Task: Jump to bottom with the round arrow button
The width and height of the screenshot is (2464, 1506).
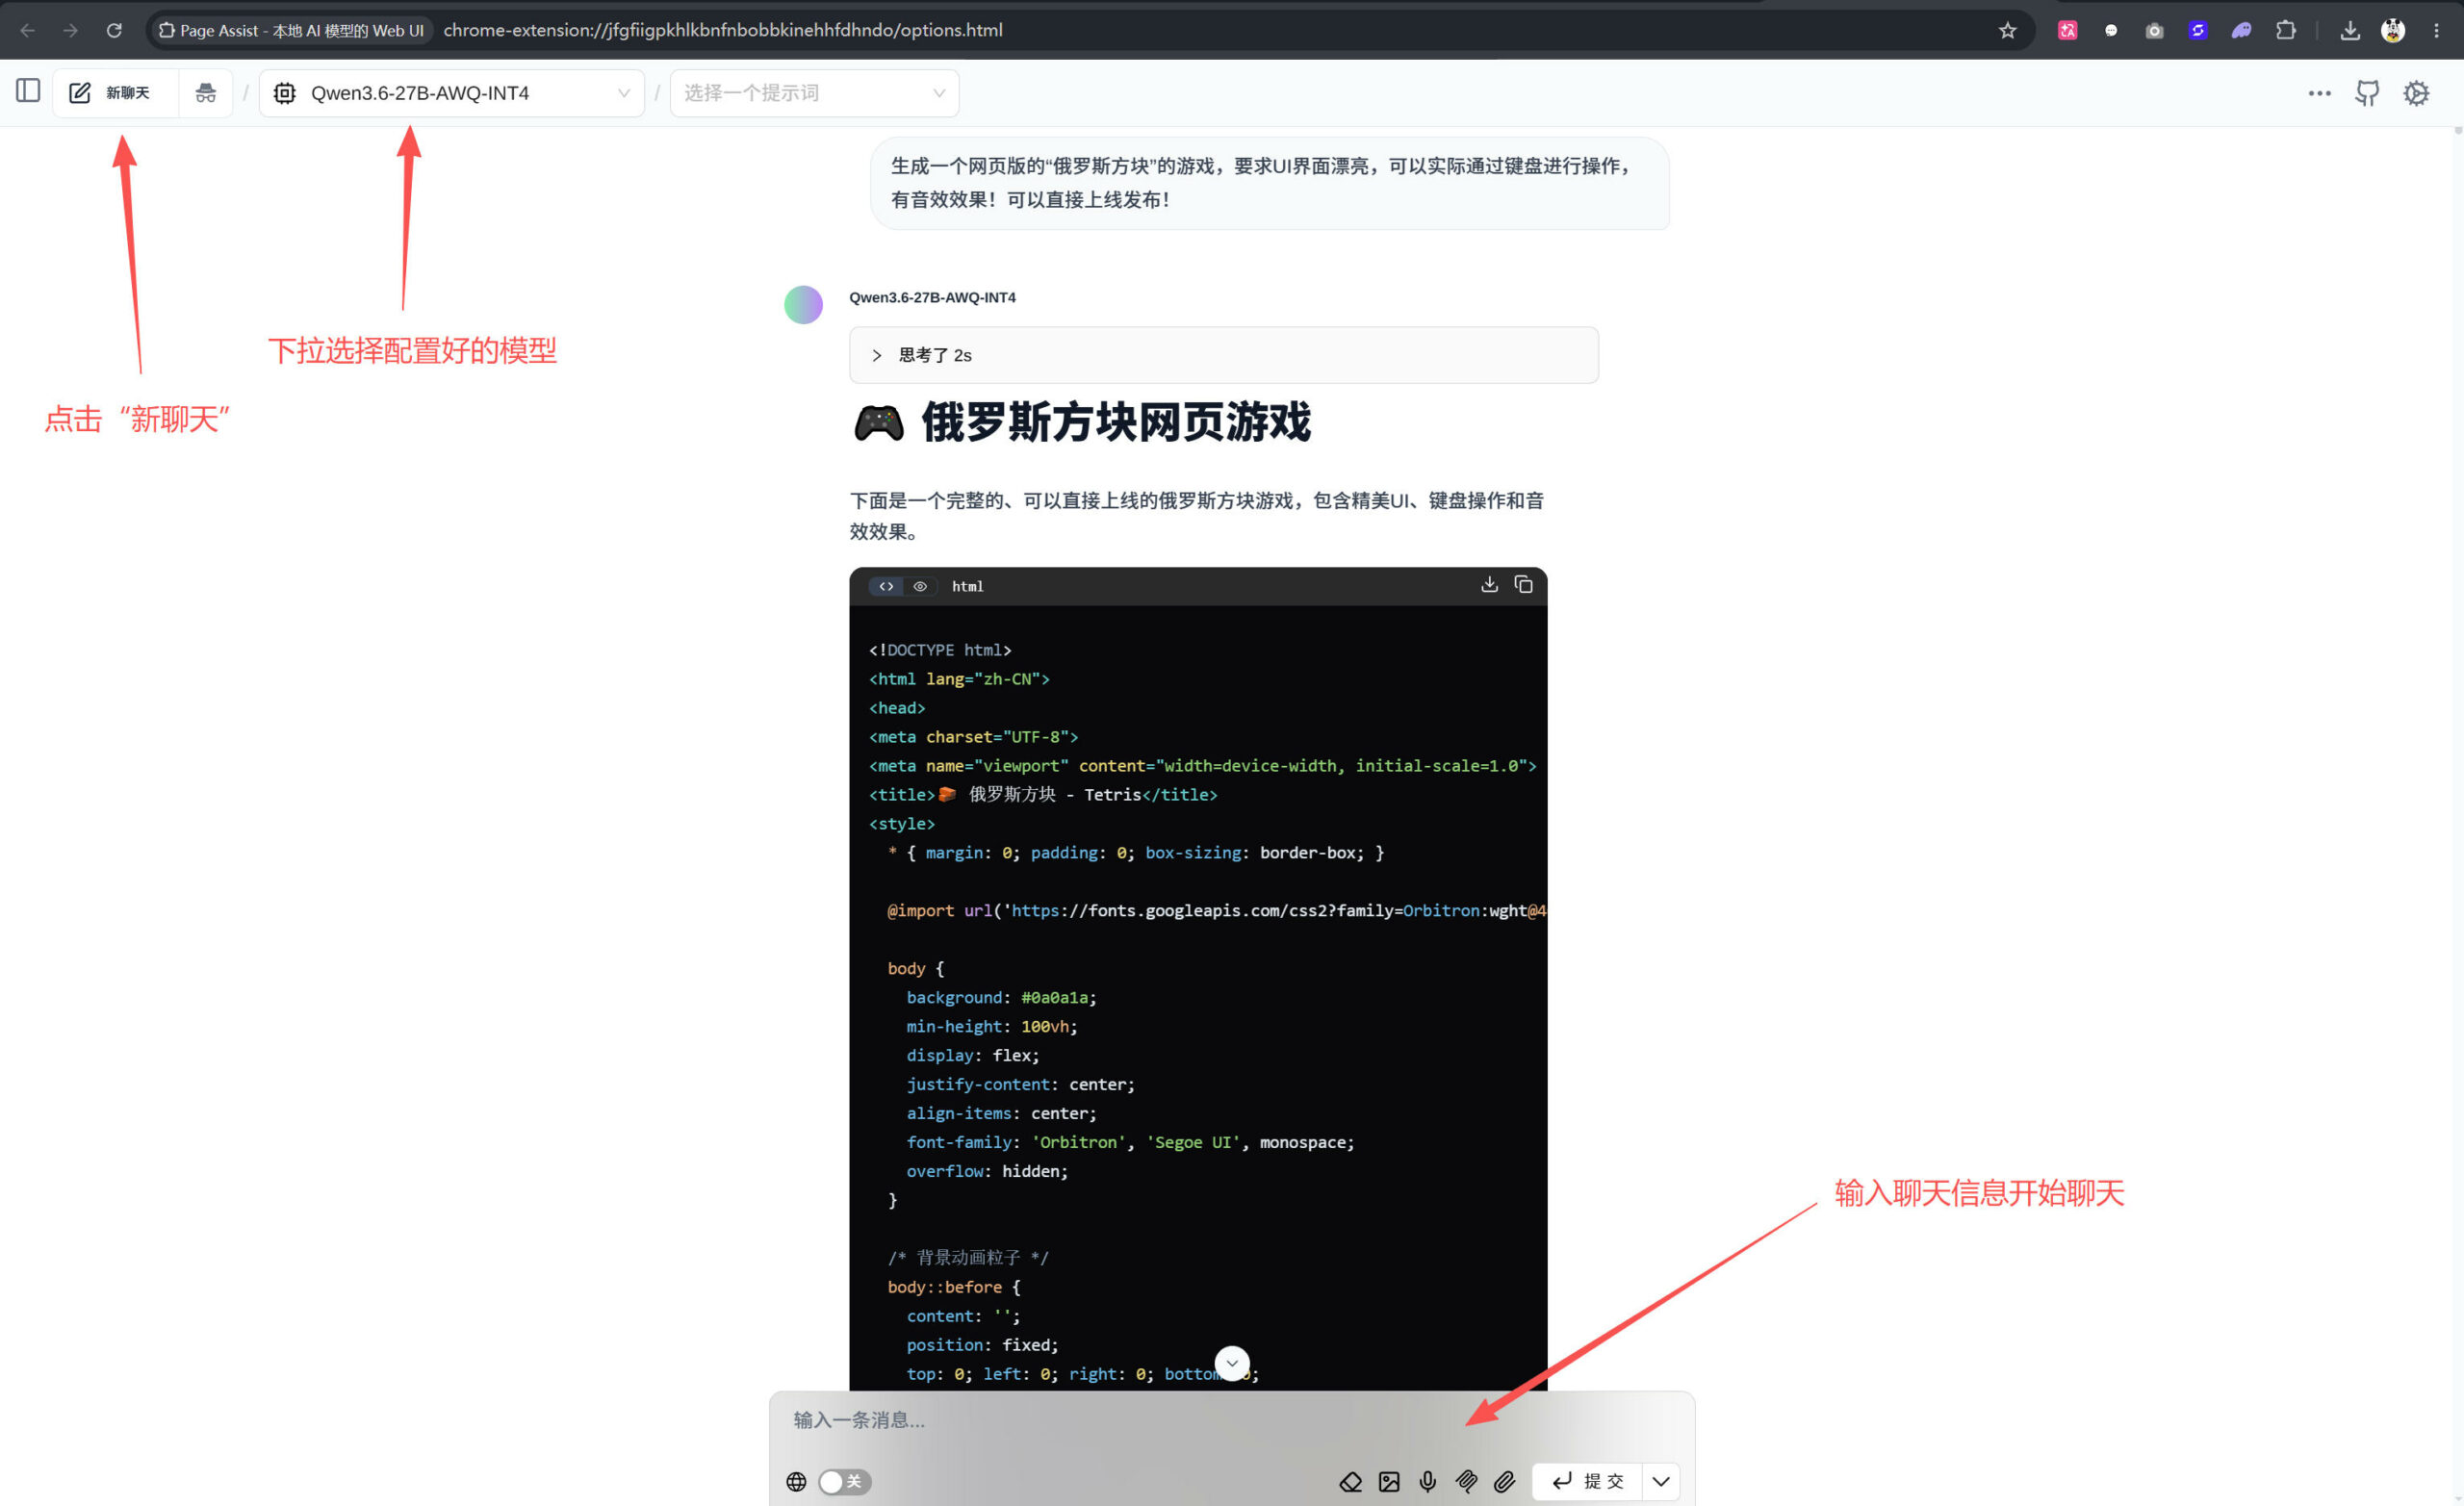Action: click(x=1232, y=1362)
